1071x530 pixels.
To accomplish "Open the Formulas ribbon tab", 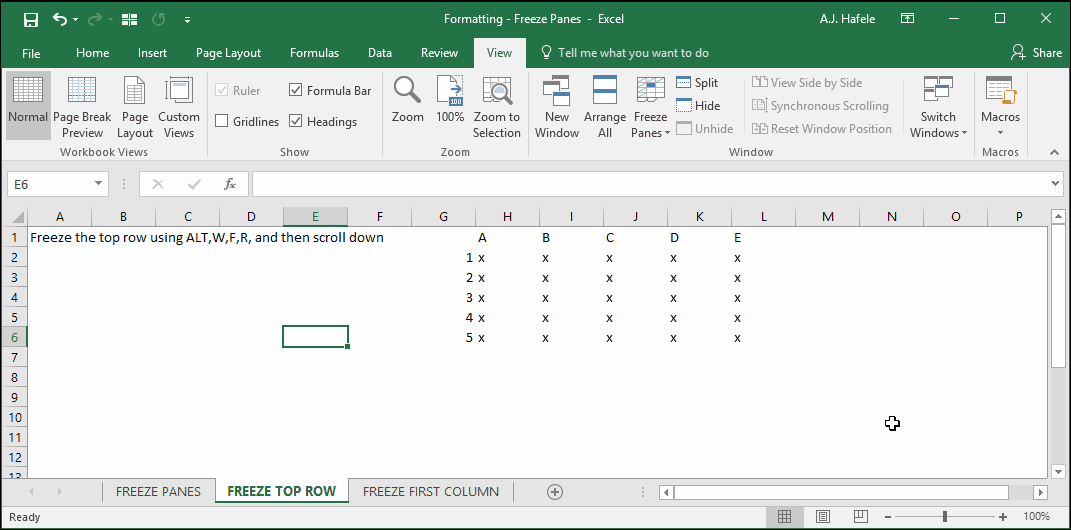I will [x=314, y=53].
